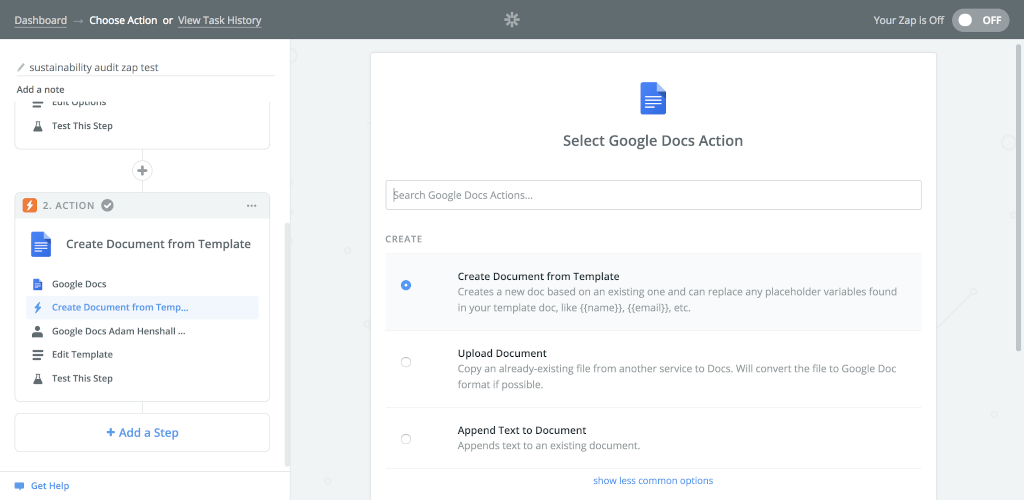Viewport: 1024px width, 500px height.
Task: Click the lines icon beside Edit Template
Action: coord(37,355)
